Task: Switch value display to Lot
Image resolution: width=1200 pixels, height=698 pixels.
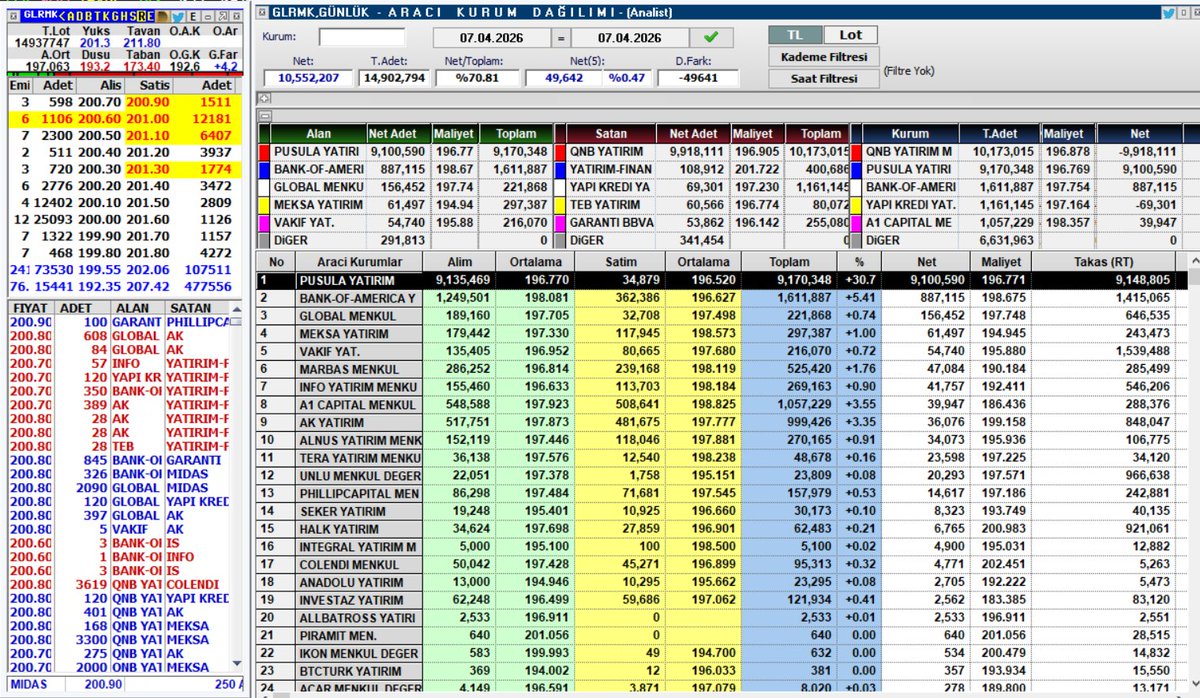Action: point(849,35)
